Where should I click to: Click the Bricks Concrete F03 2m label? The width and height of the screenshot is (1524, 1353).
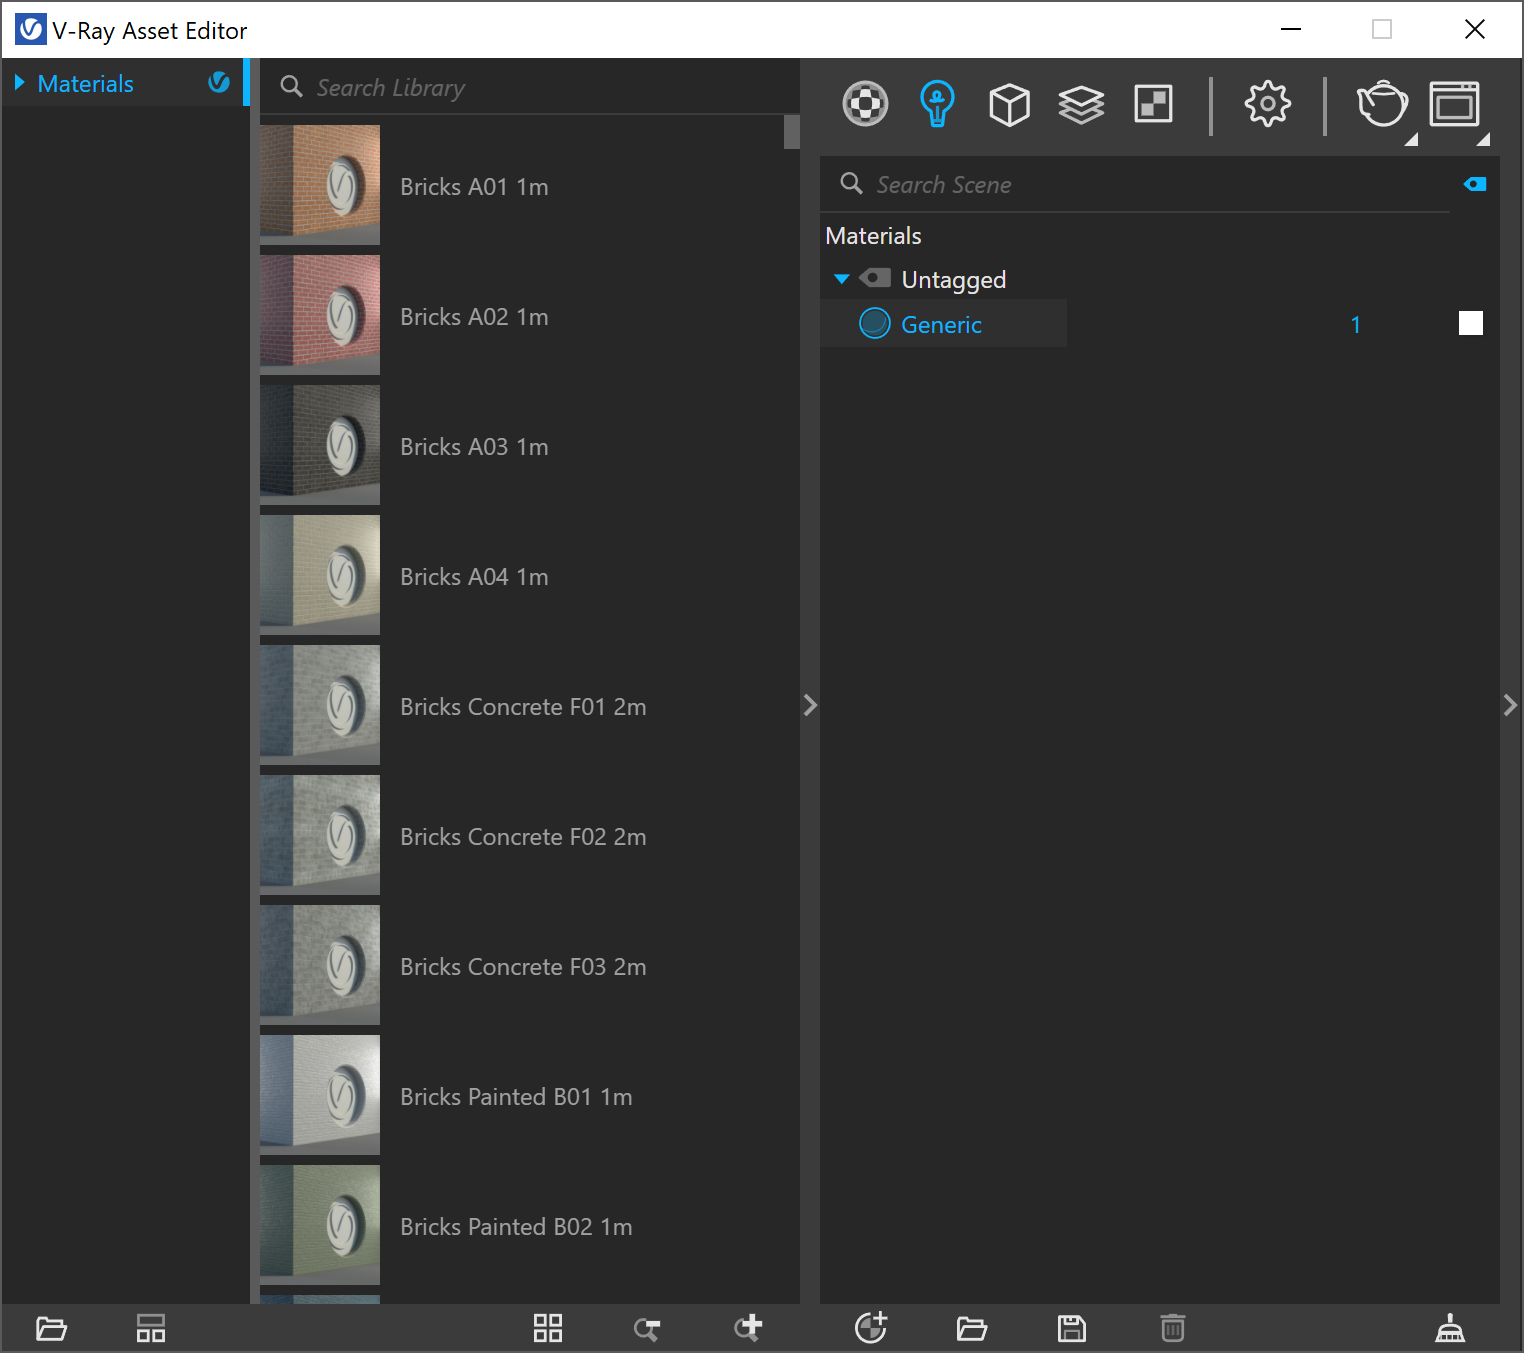[523, 967]
